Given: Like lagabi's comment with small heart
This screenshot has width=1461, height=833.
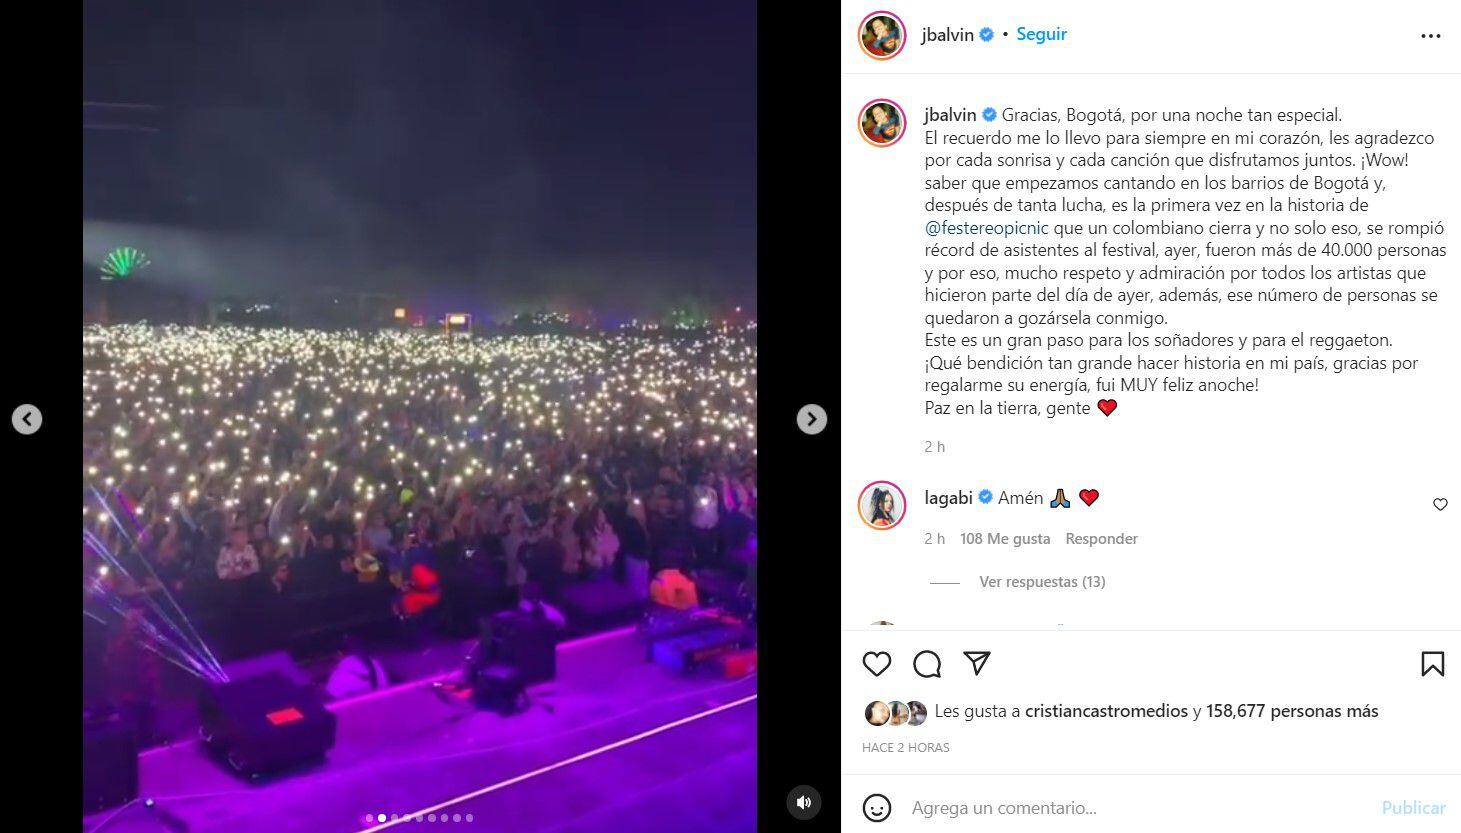Looking at the screenshot, I should [x=1440, y=504].
